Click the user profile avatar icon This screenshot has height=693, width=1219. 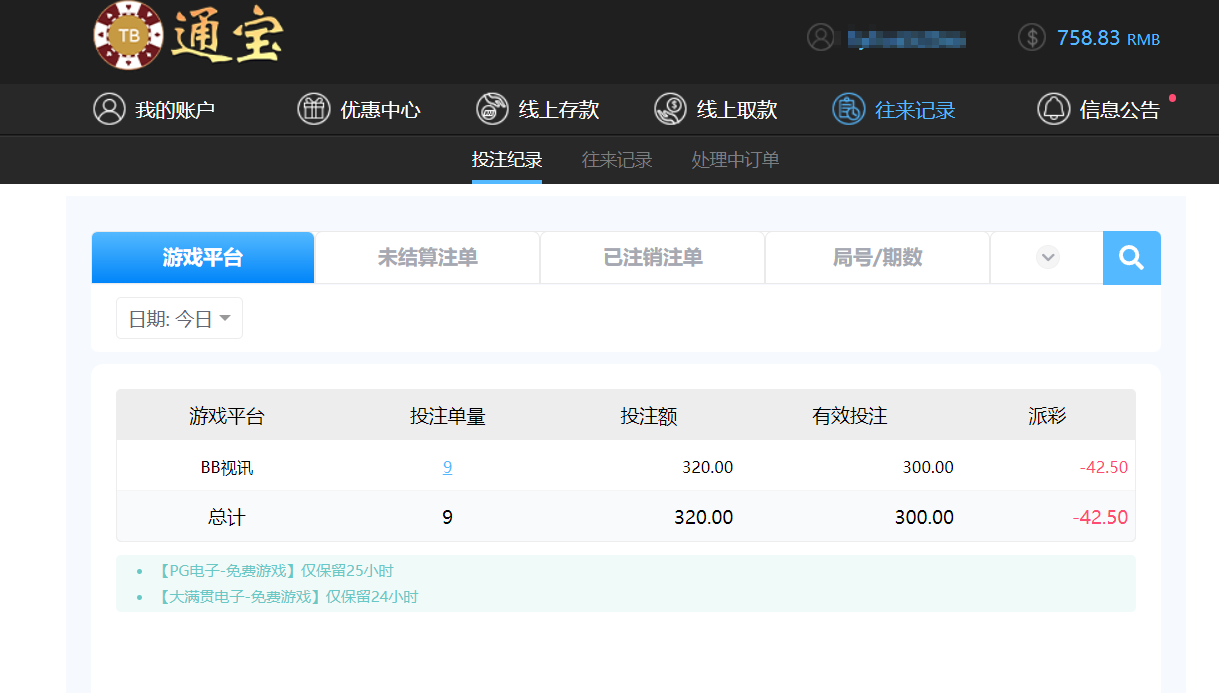[x=822, y=37]
